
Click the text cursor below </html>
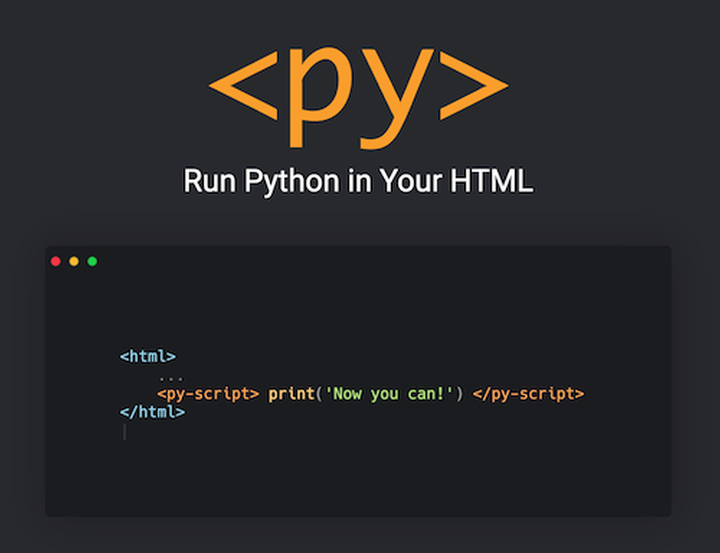coord(124,432)
